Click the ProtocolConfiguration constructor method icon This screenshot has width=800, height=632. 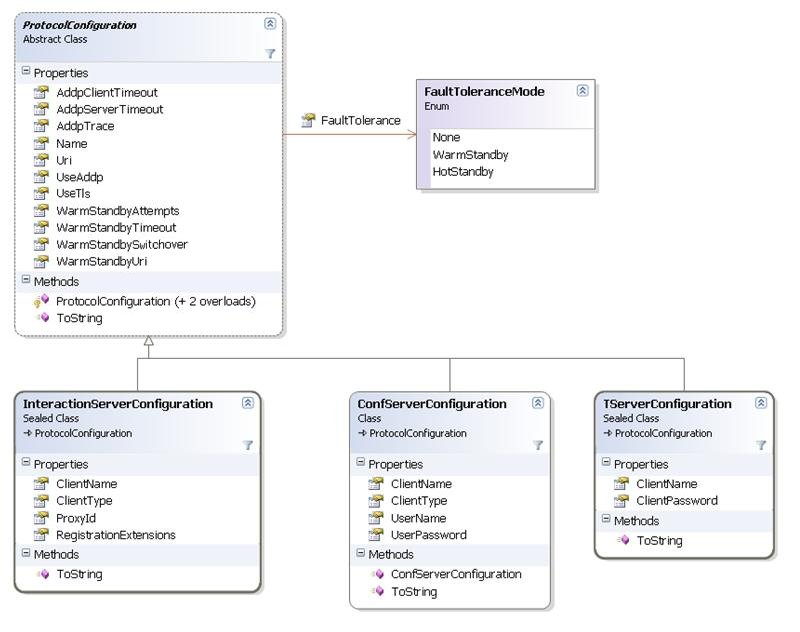point(41,301)
